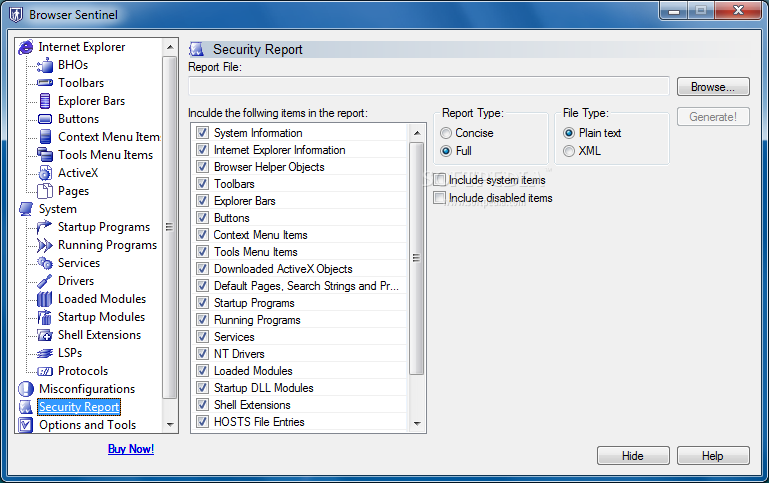Select the Security Report tree item label
Image resolution: width=769 pixels, height=483 pixels.
coord(79,407)
